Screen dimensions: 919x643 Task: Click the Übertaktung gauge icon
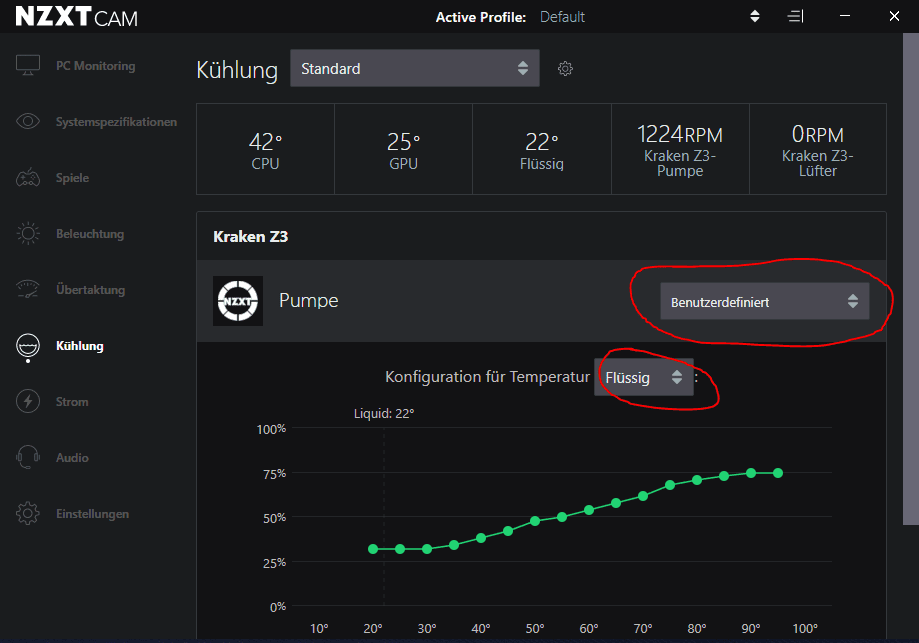(x=28, y=289)
